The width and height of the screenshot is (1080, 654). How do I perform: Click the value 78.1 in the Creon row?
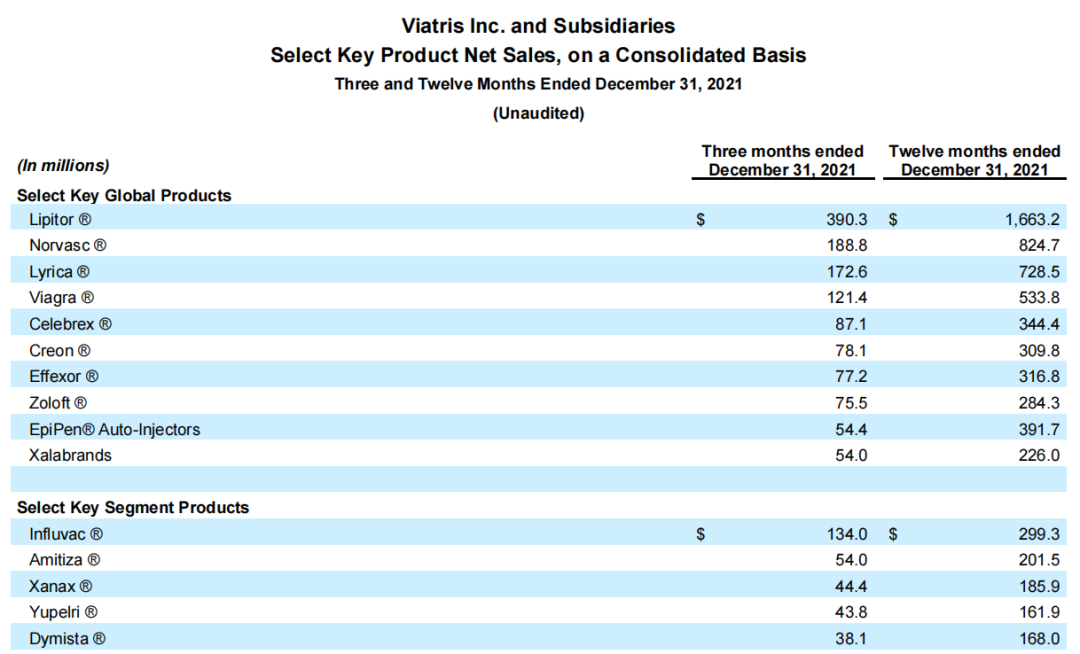click(851, 350)
